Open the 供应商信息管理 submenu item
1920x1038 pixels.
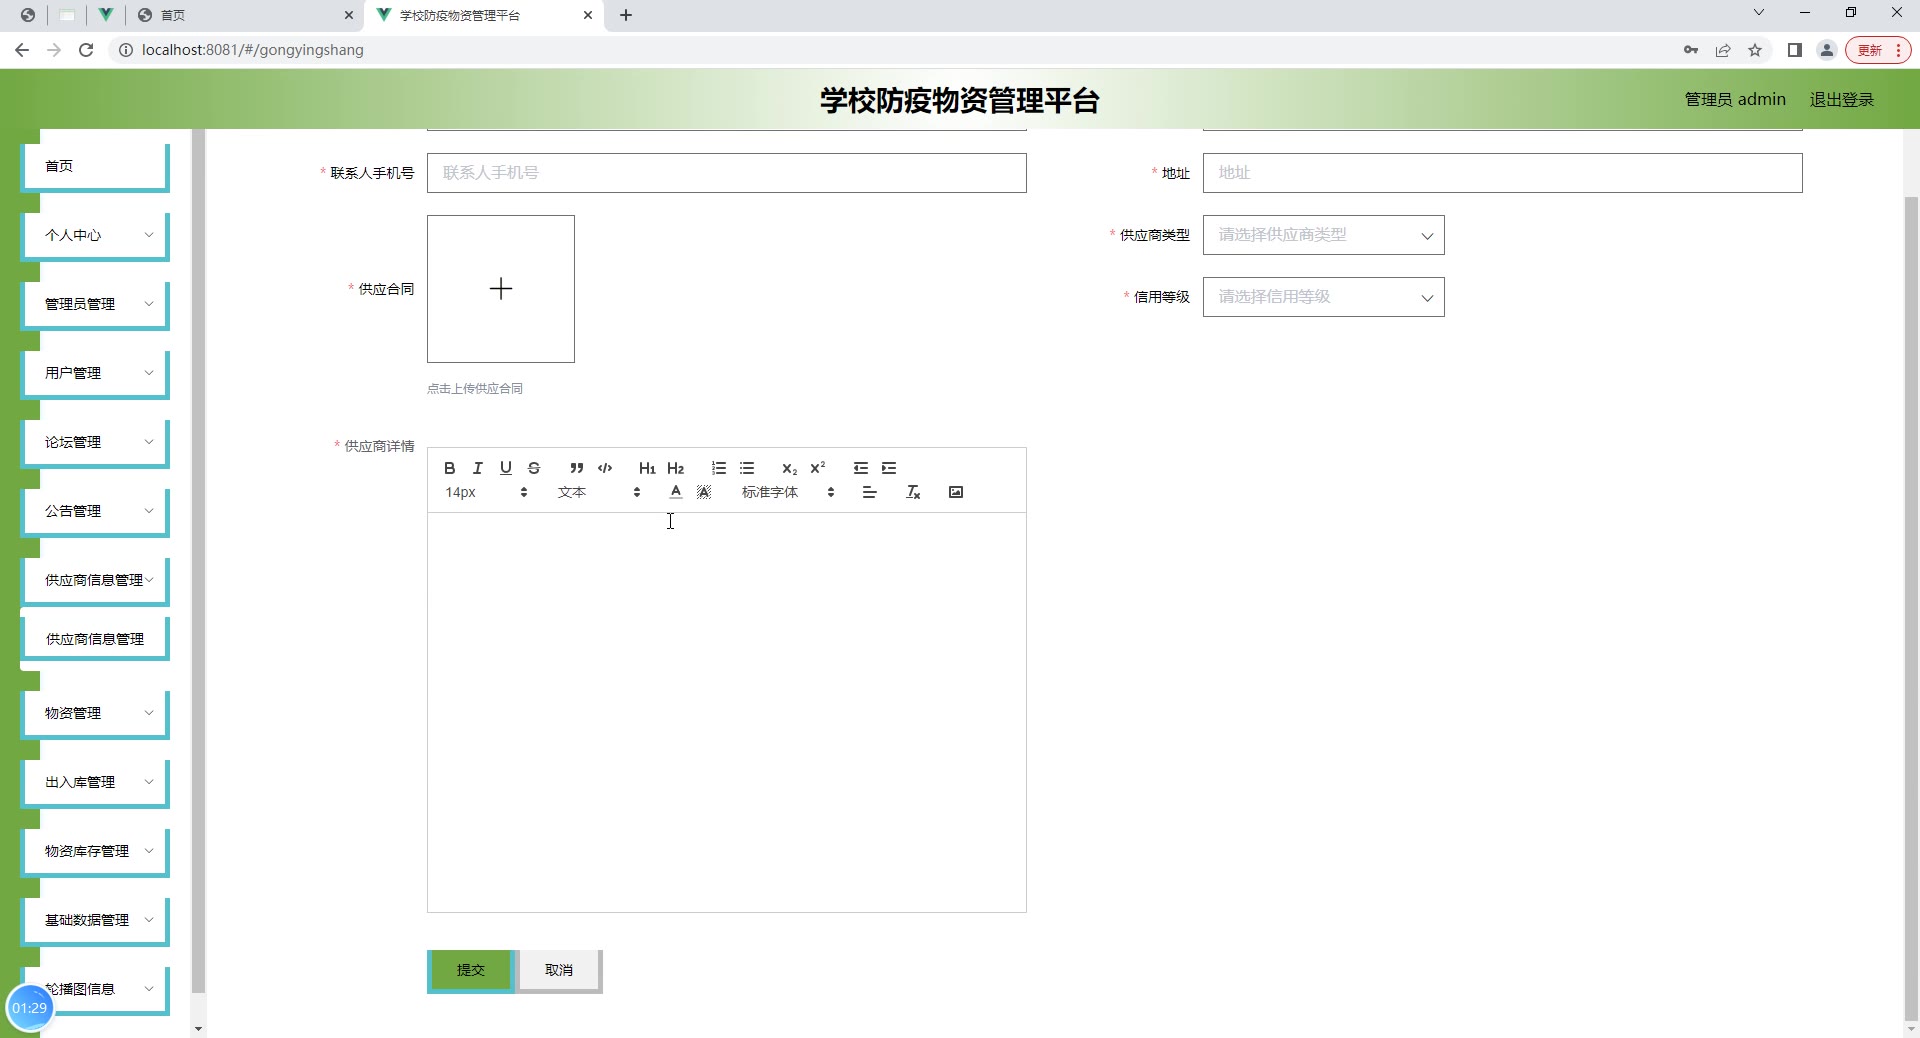tap(95, 639)
